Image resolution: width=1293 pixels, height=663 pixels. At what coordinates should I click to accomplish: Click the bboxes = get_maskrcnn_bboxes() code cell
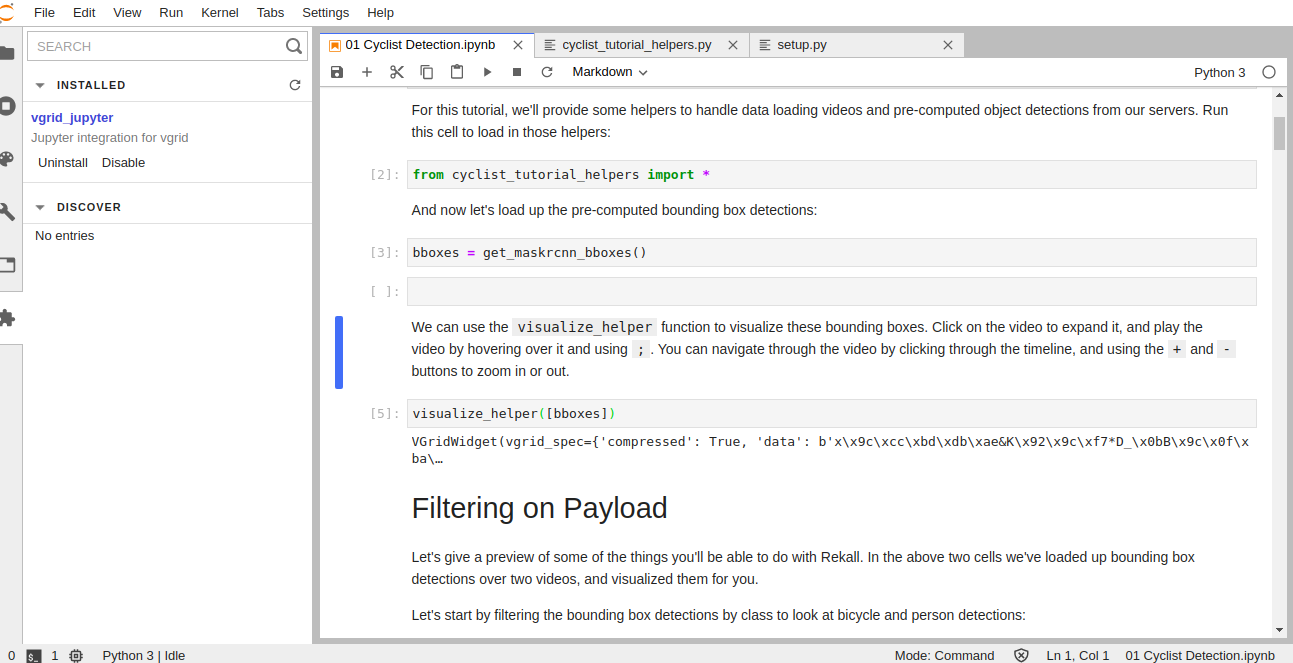coord(831,253)
